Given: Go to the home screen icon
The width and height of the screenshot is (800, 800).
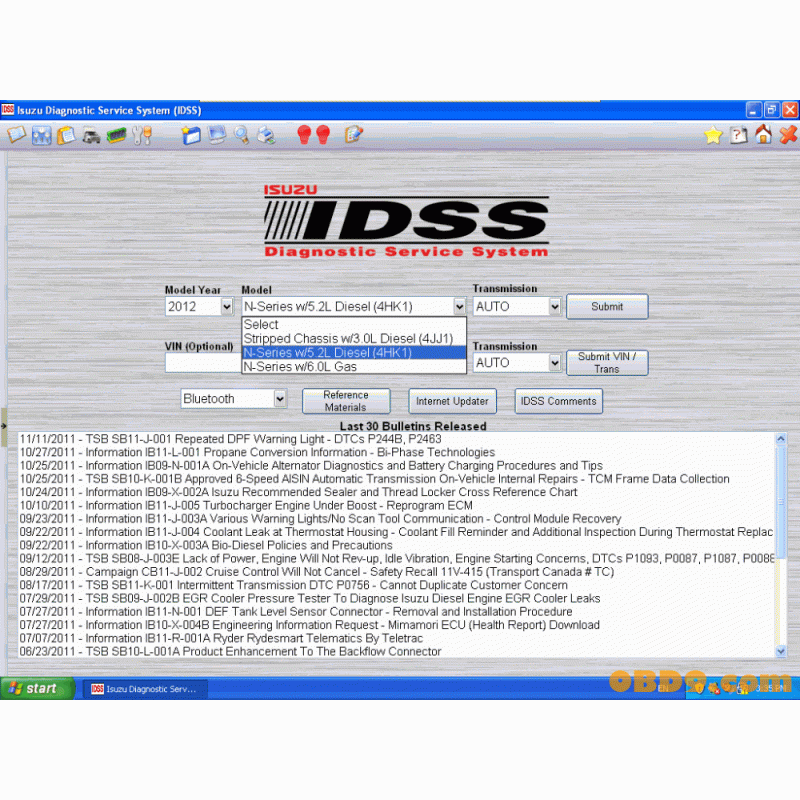Looking at the screenshot, I should click(764, 135).
